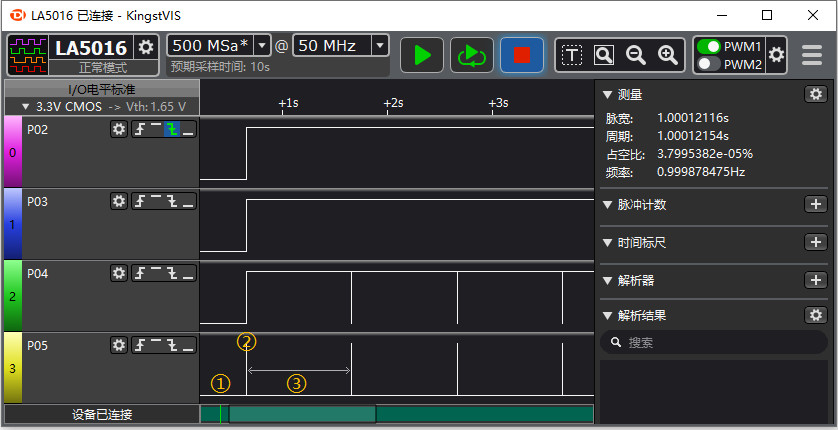The height and width of the screenshot is (430, 838).
Task: Activate the T time cursor tool
Action: (x=572, y=55)
